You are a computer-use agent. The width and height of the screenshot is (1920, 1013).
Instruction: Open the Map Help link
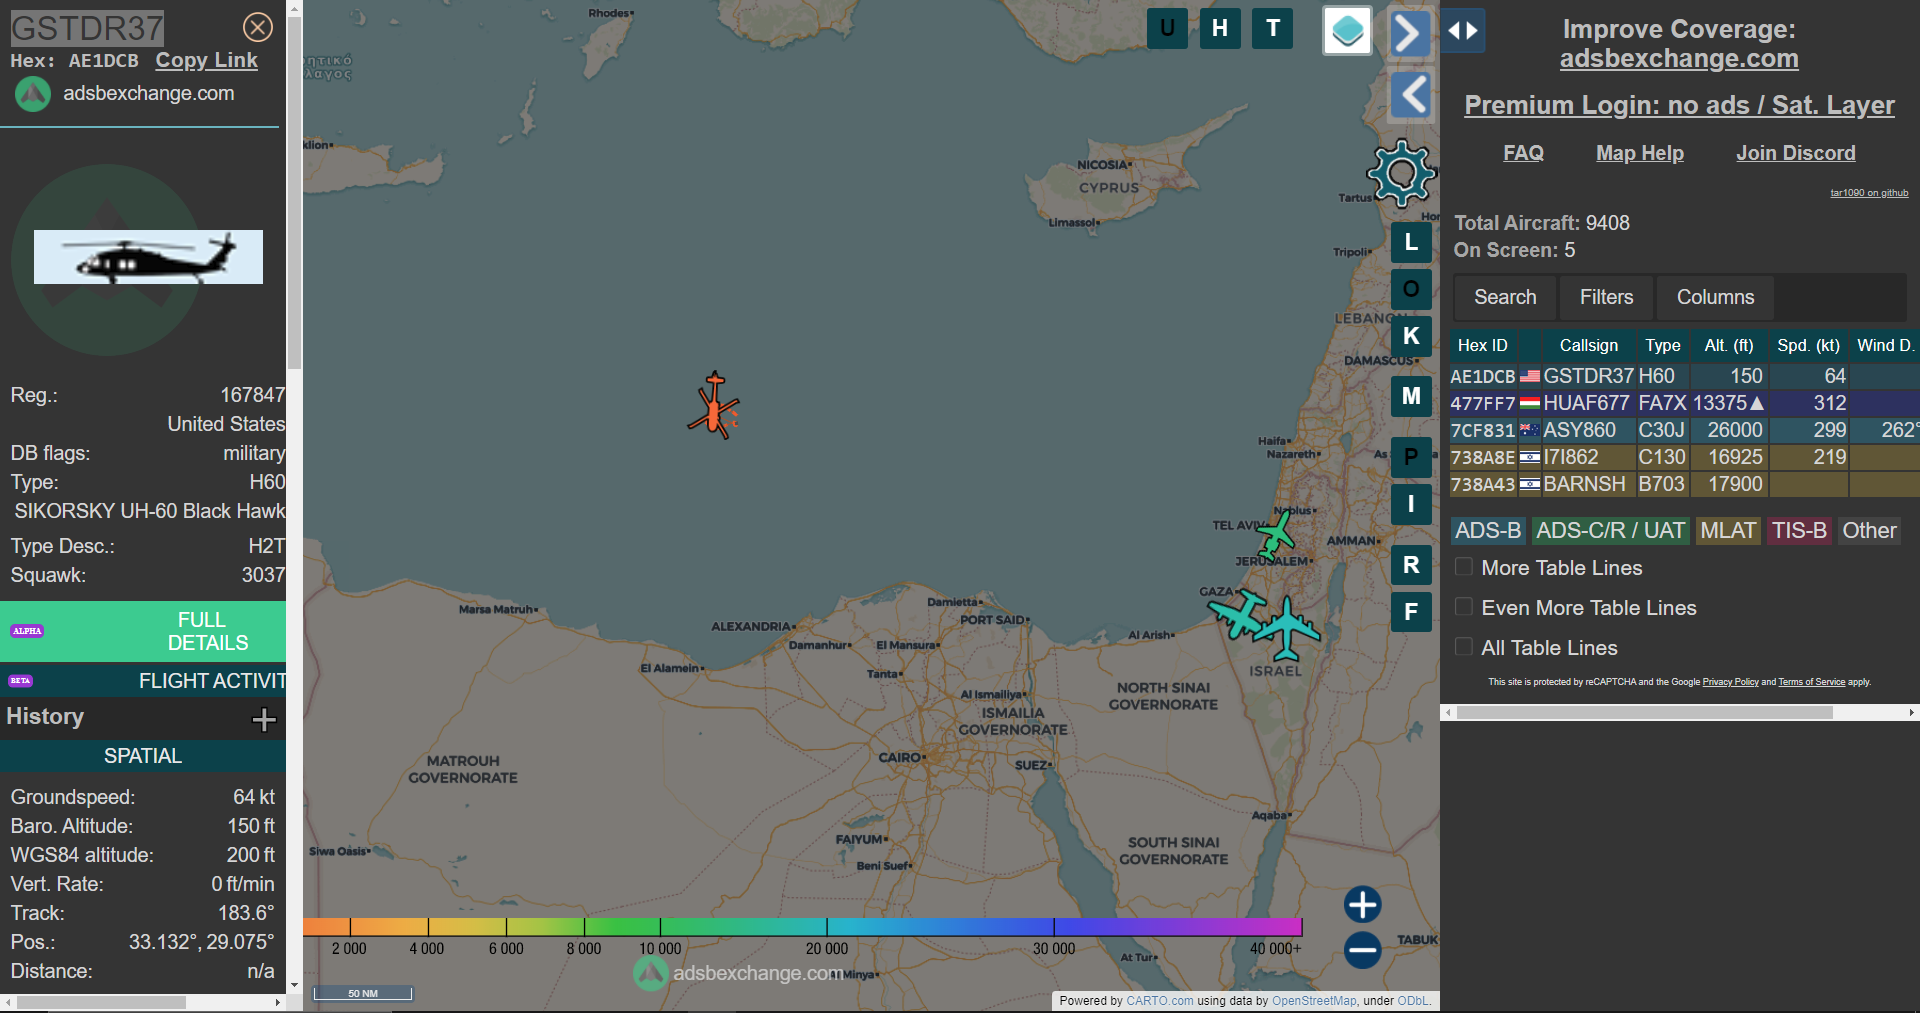pos(1640,153)
